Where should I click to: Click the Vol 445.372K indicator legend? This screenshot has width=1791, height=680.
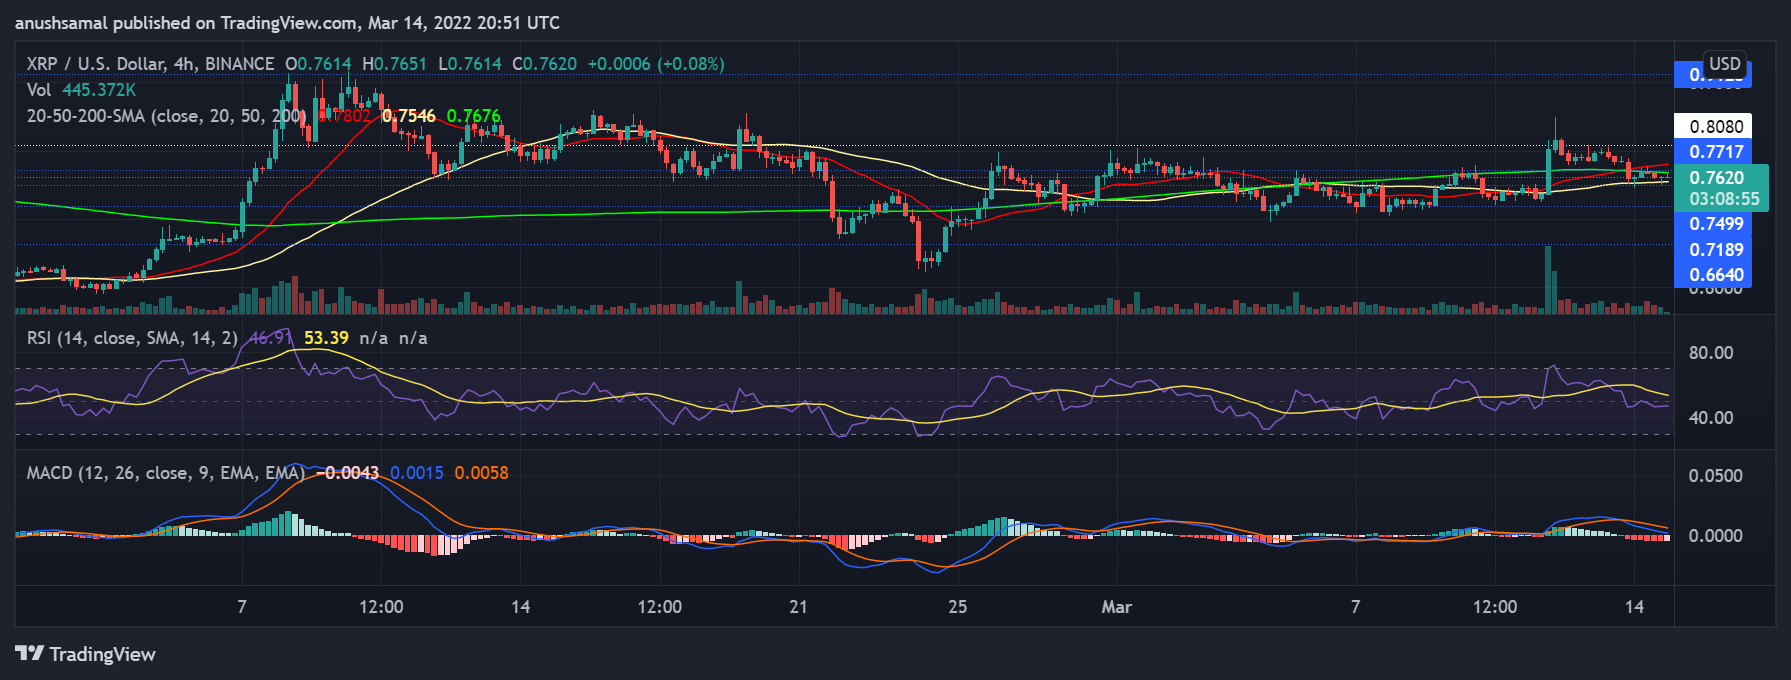(81, 90)
